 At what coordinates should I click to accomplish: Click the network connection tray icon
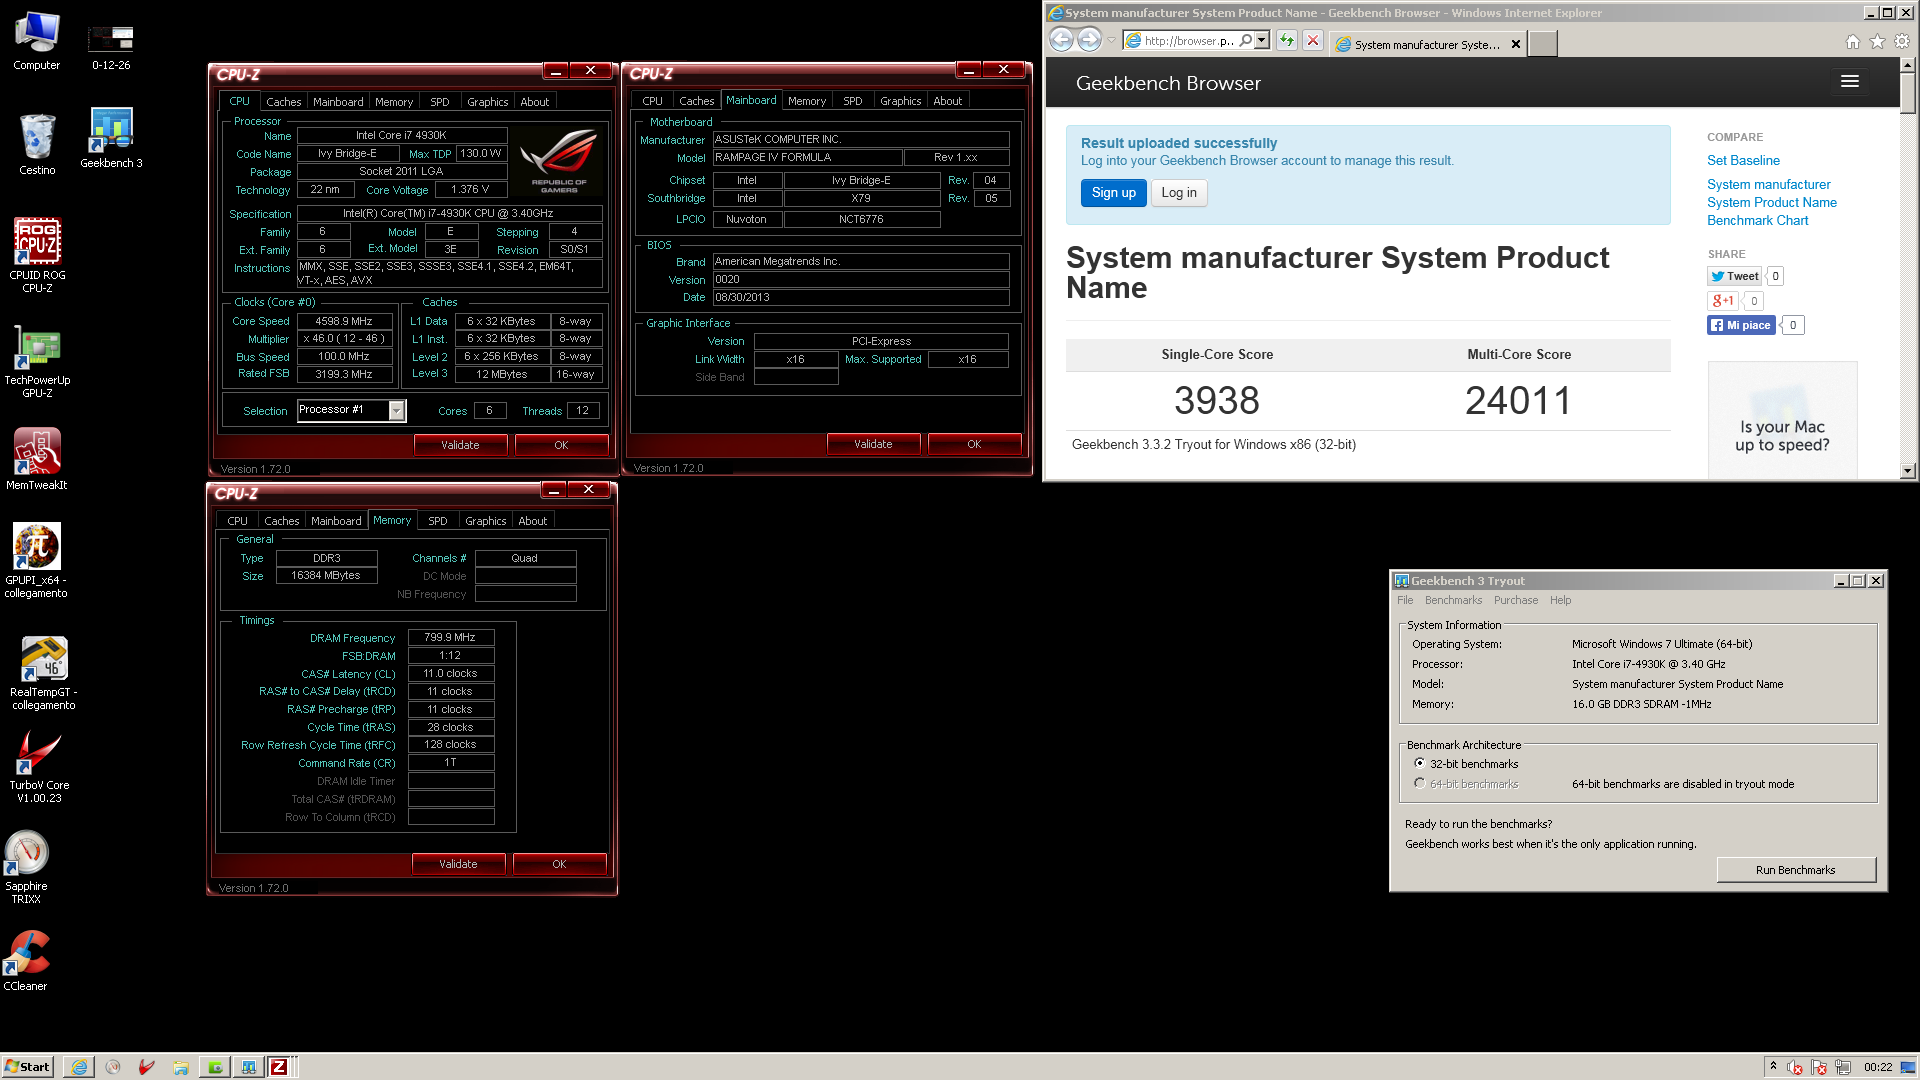tap(1843, 1067)
